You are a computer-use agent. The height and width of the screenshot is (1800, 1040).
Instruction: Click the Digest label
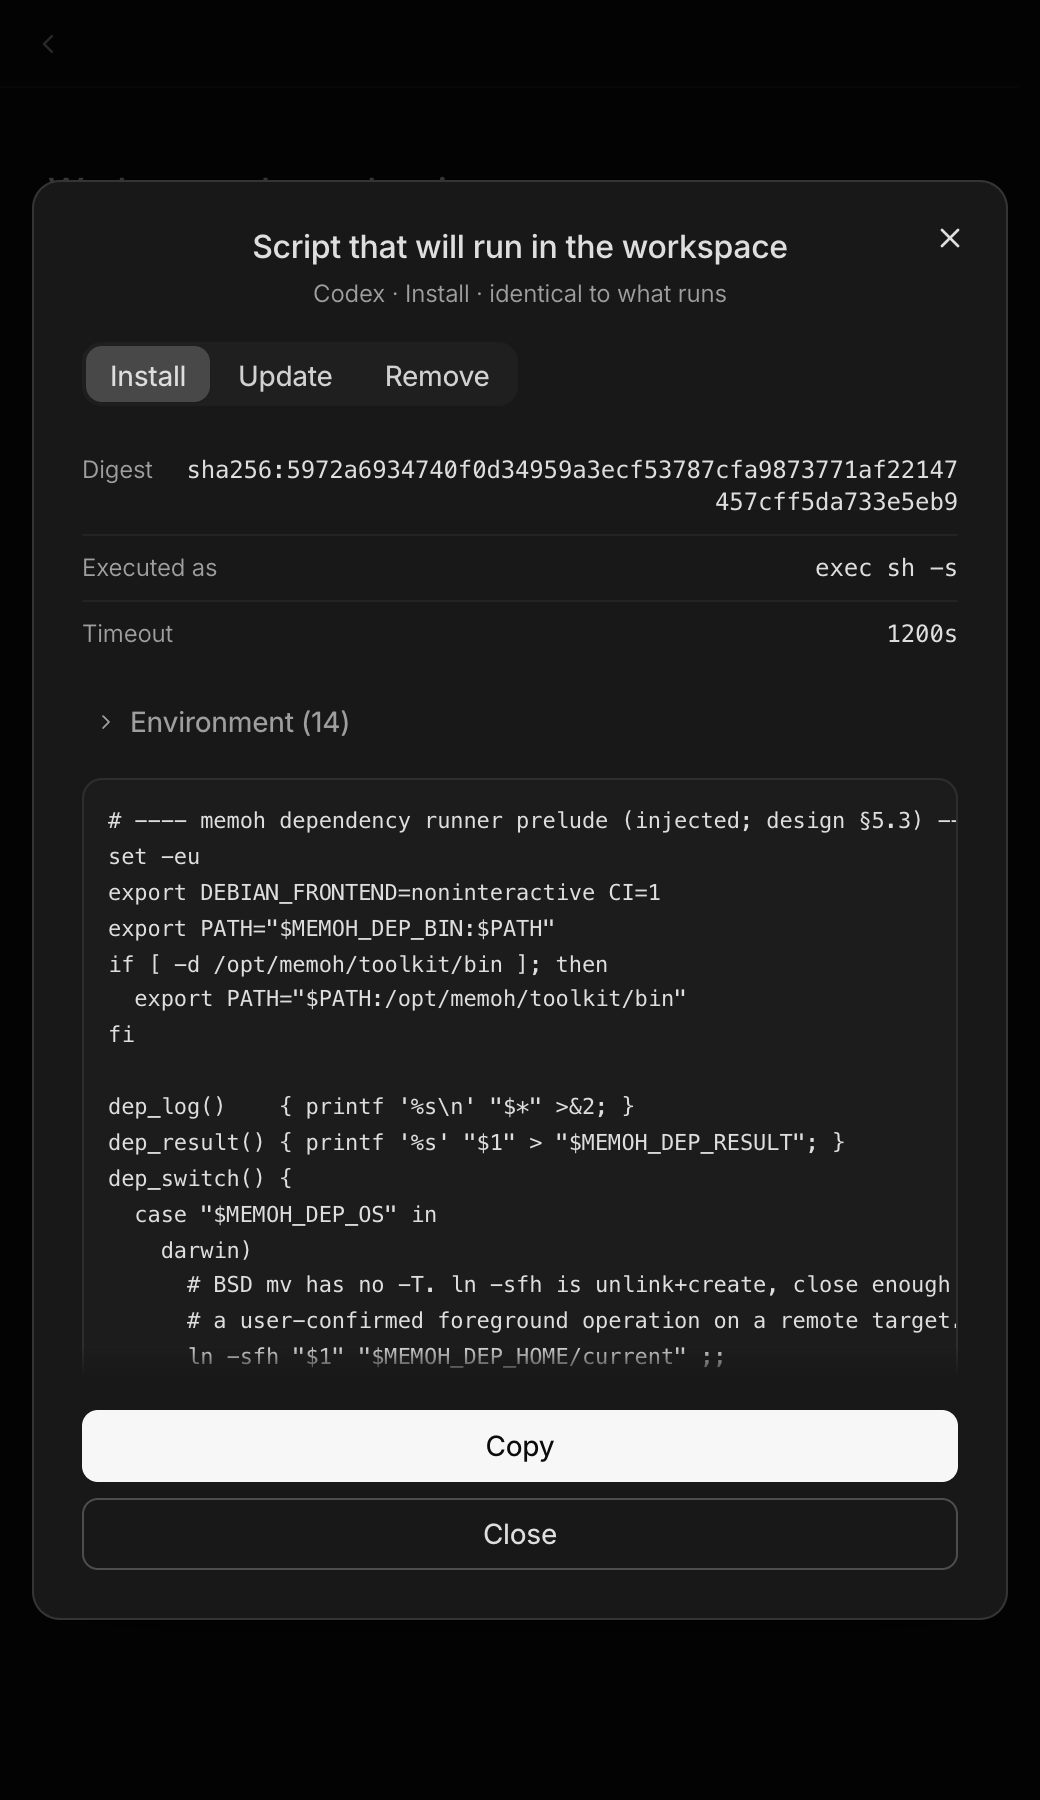117,470
